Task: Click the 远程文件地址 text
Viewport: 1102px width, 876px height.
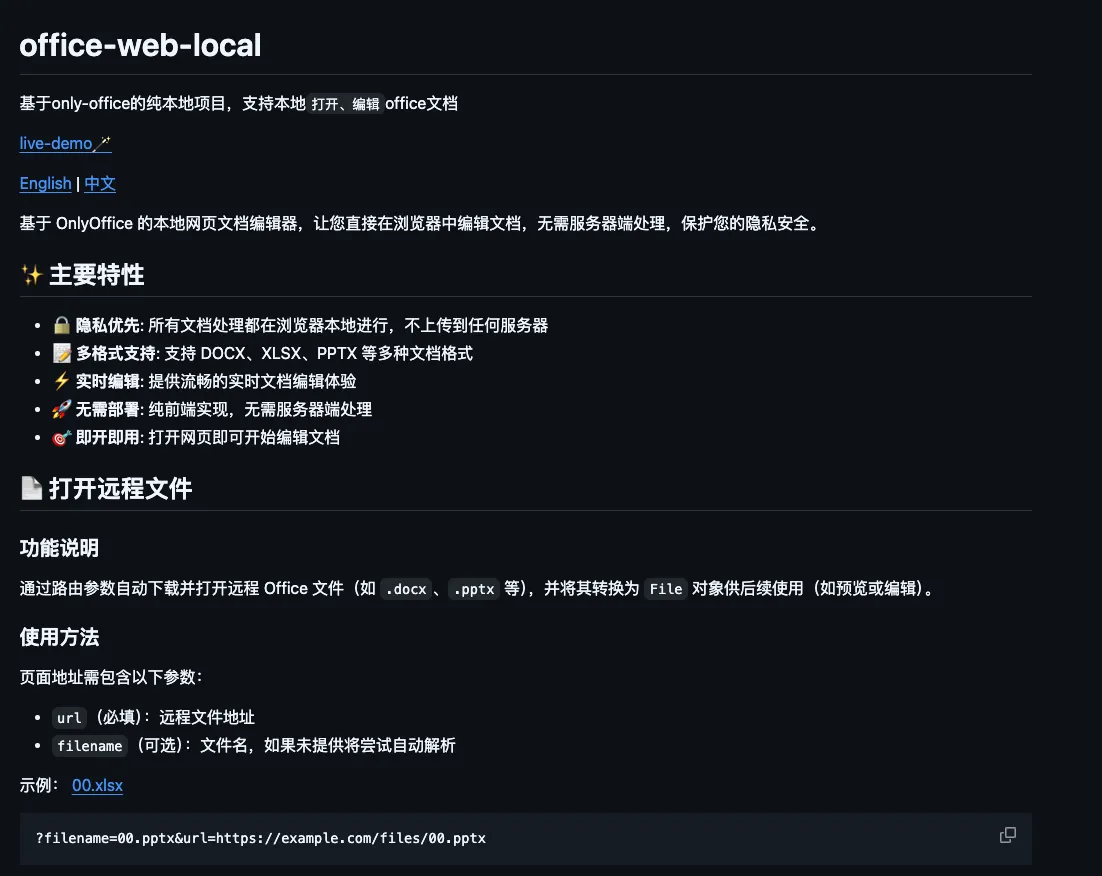Action: 207,717
